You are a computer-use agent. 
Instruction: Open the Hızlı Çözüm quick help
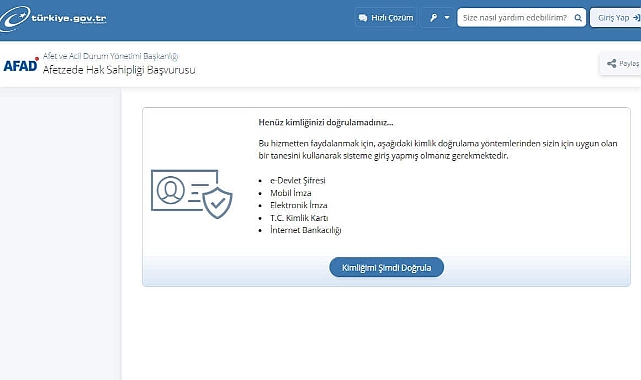pyautogui.click(x=386, y=18)
